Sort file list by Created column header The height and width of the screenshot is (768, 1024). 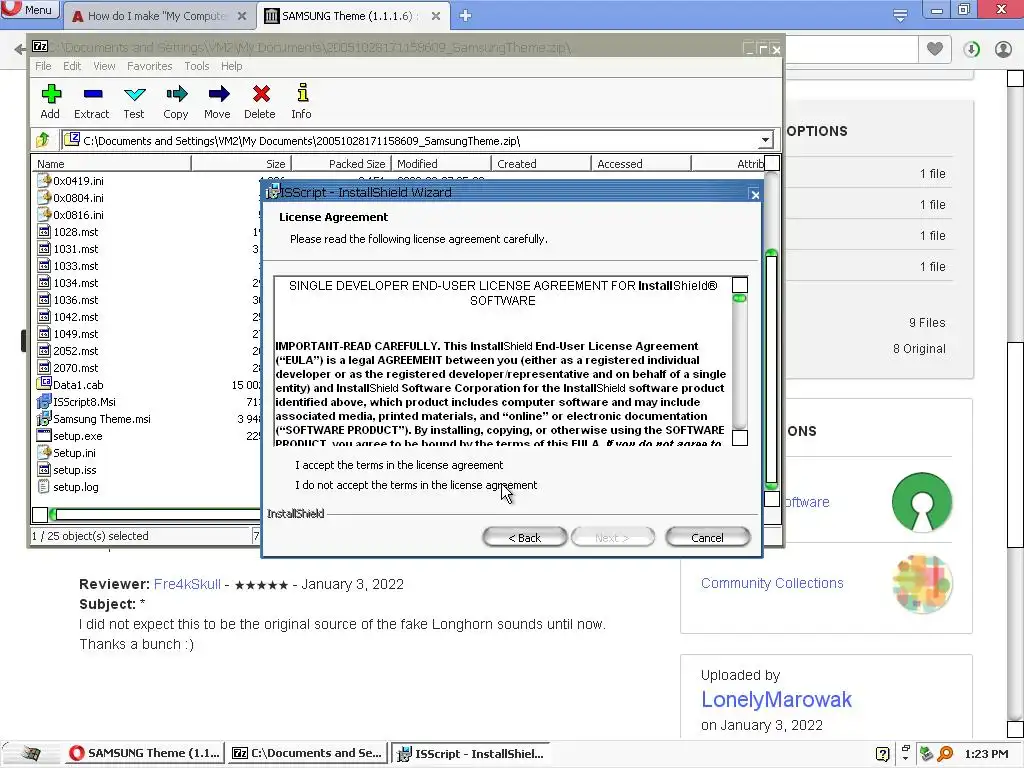tap(541, 164)
